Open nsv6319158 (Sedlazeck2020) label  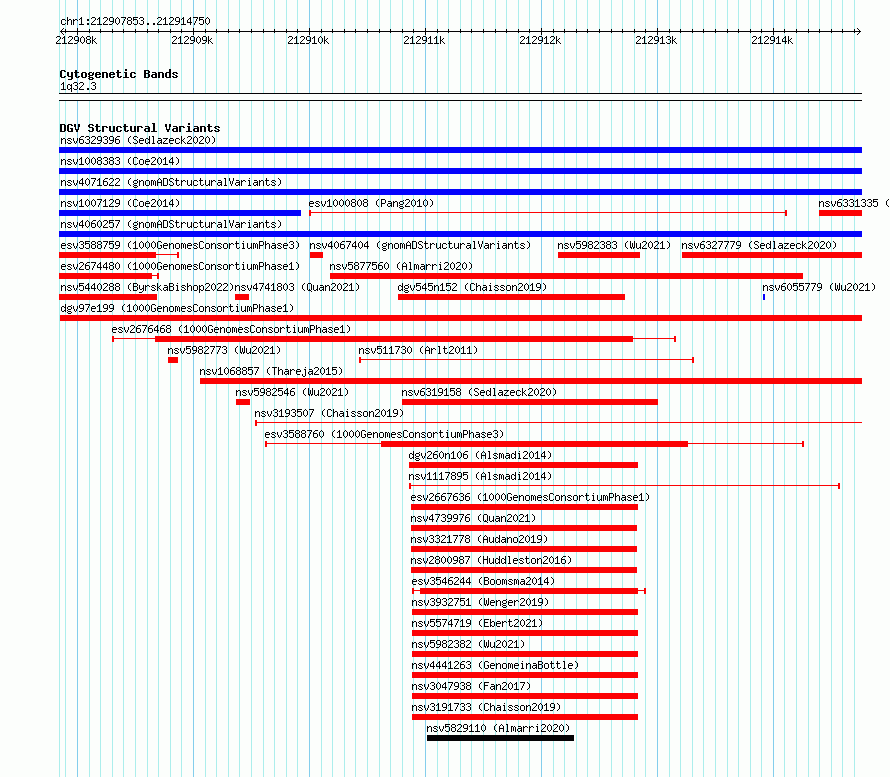pos(479,392)
